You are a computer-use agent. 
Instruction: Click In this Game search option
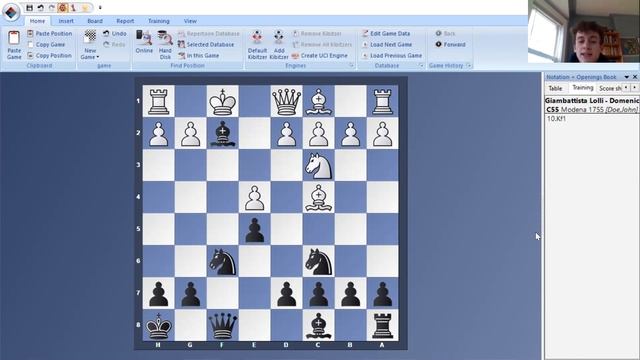pos(199,56)
